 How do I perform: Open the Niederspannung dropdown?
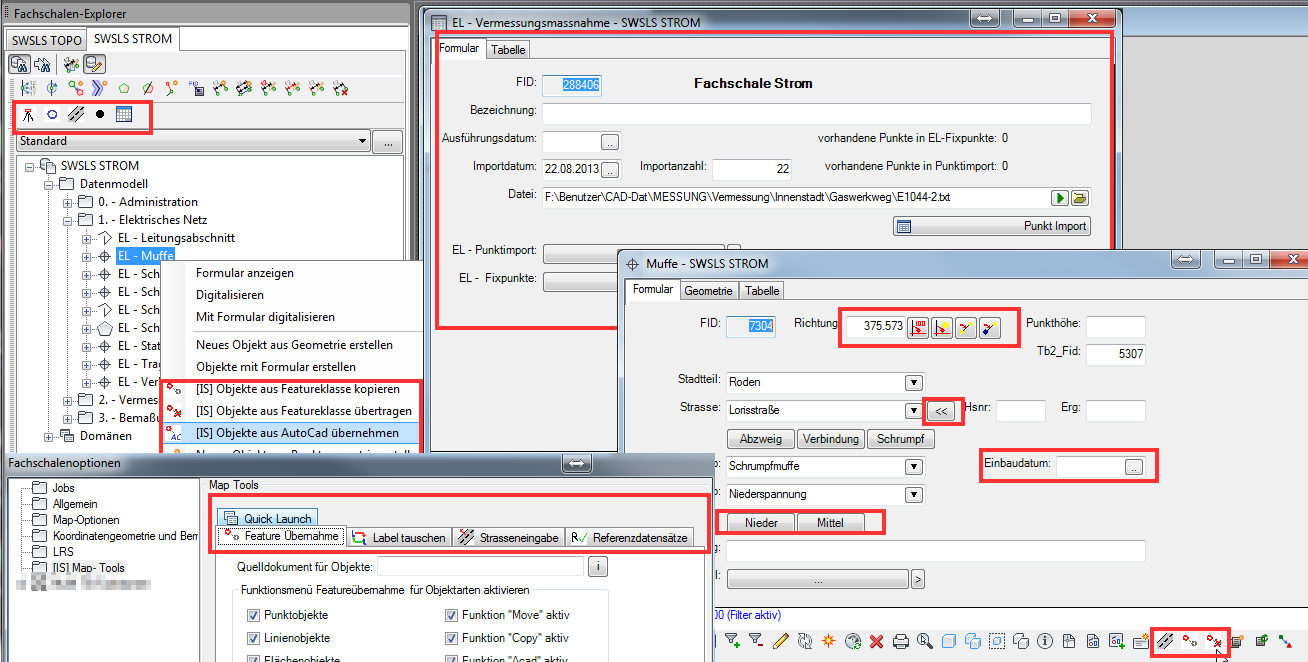(913, 494)
